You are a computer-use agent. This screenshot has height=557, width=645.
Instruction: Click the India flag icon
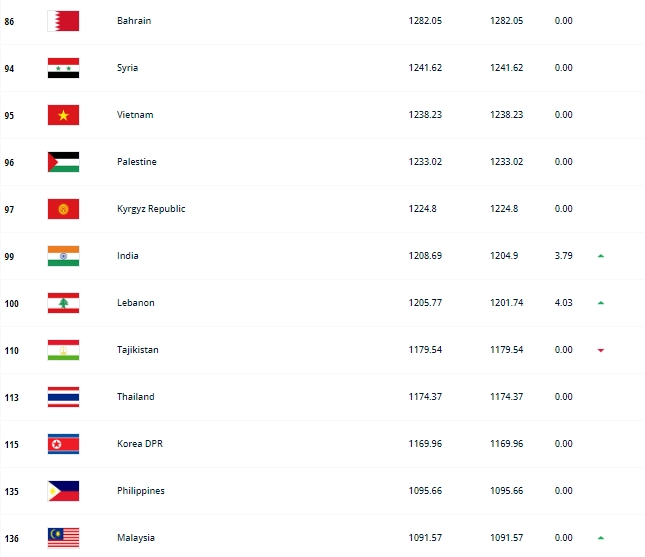(63, 256)
